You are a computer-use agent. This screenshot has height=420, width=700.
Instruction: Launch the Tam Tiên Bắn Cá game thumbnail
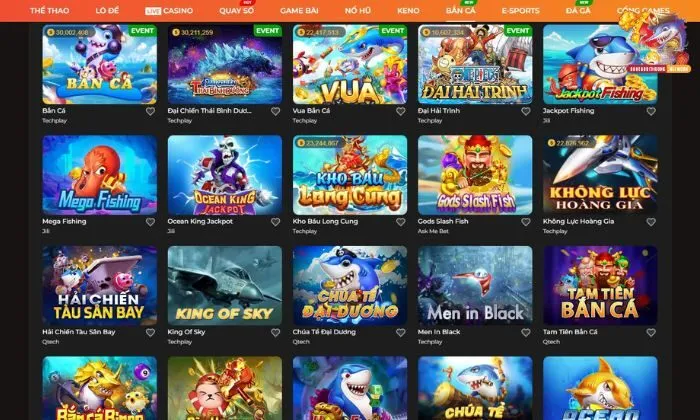click(600, 286)
